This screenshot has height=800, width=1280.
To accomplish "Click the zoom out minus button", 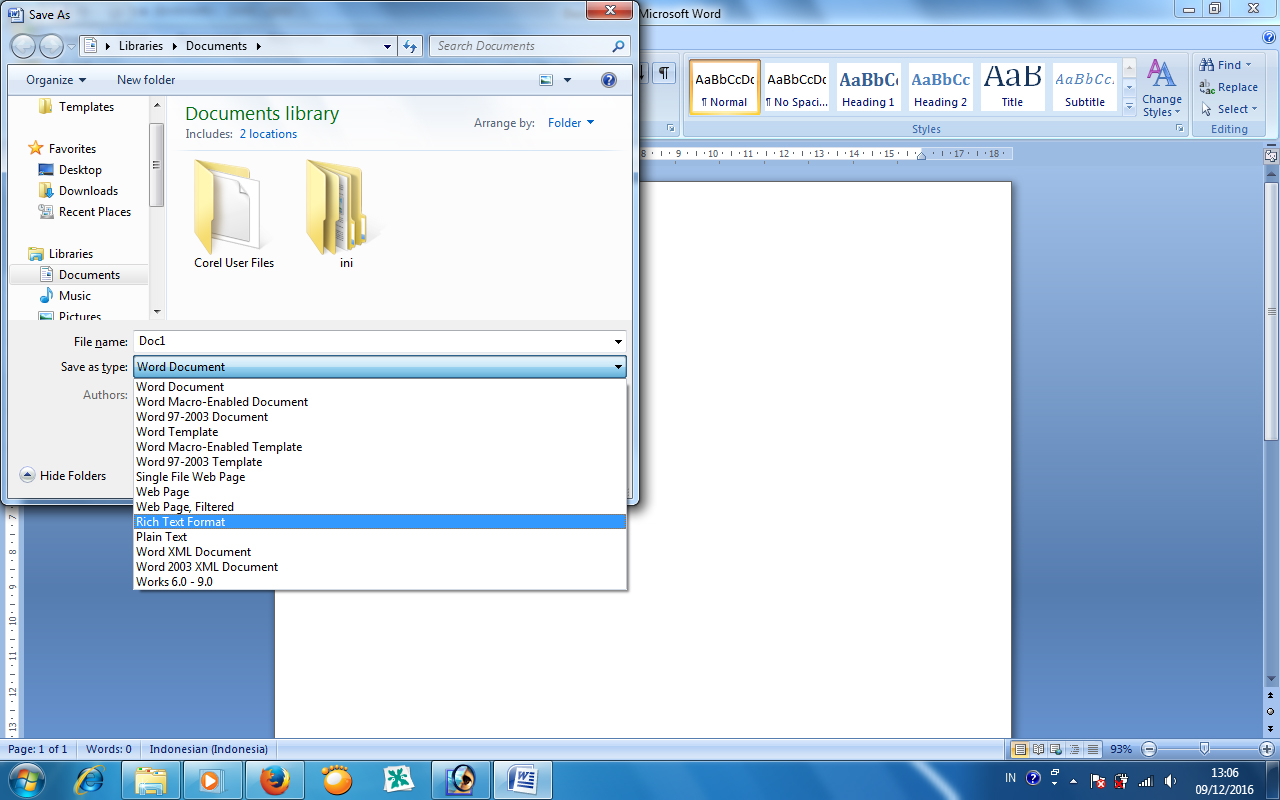I will pyautogui.click(x=1149, y=749).
